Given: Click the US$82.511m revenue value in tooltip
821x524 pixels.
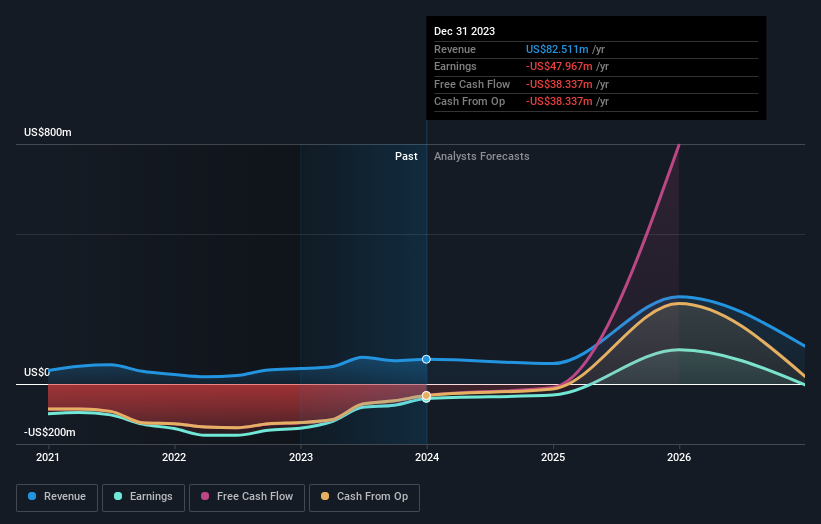Looking at the screenshot, I should coord(557,49).
